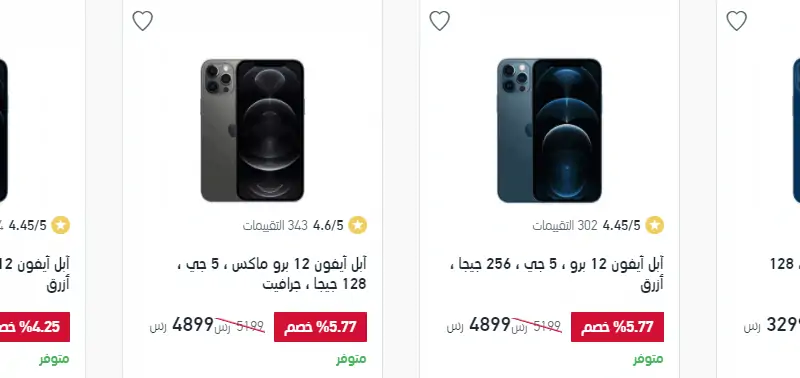Click 4.6/5 rating on graphite iPhone

328,225
